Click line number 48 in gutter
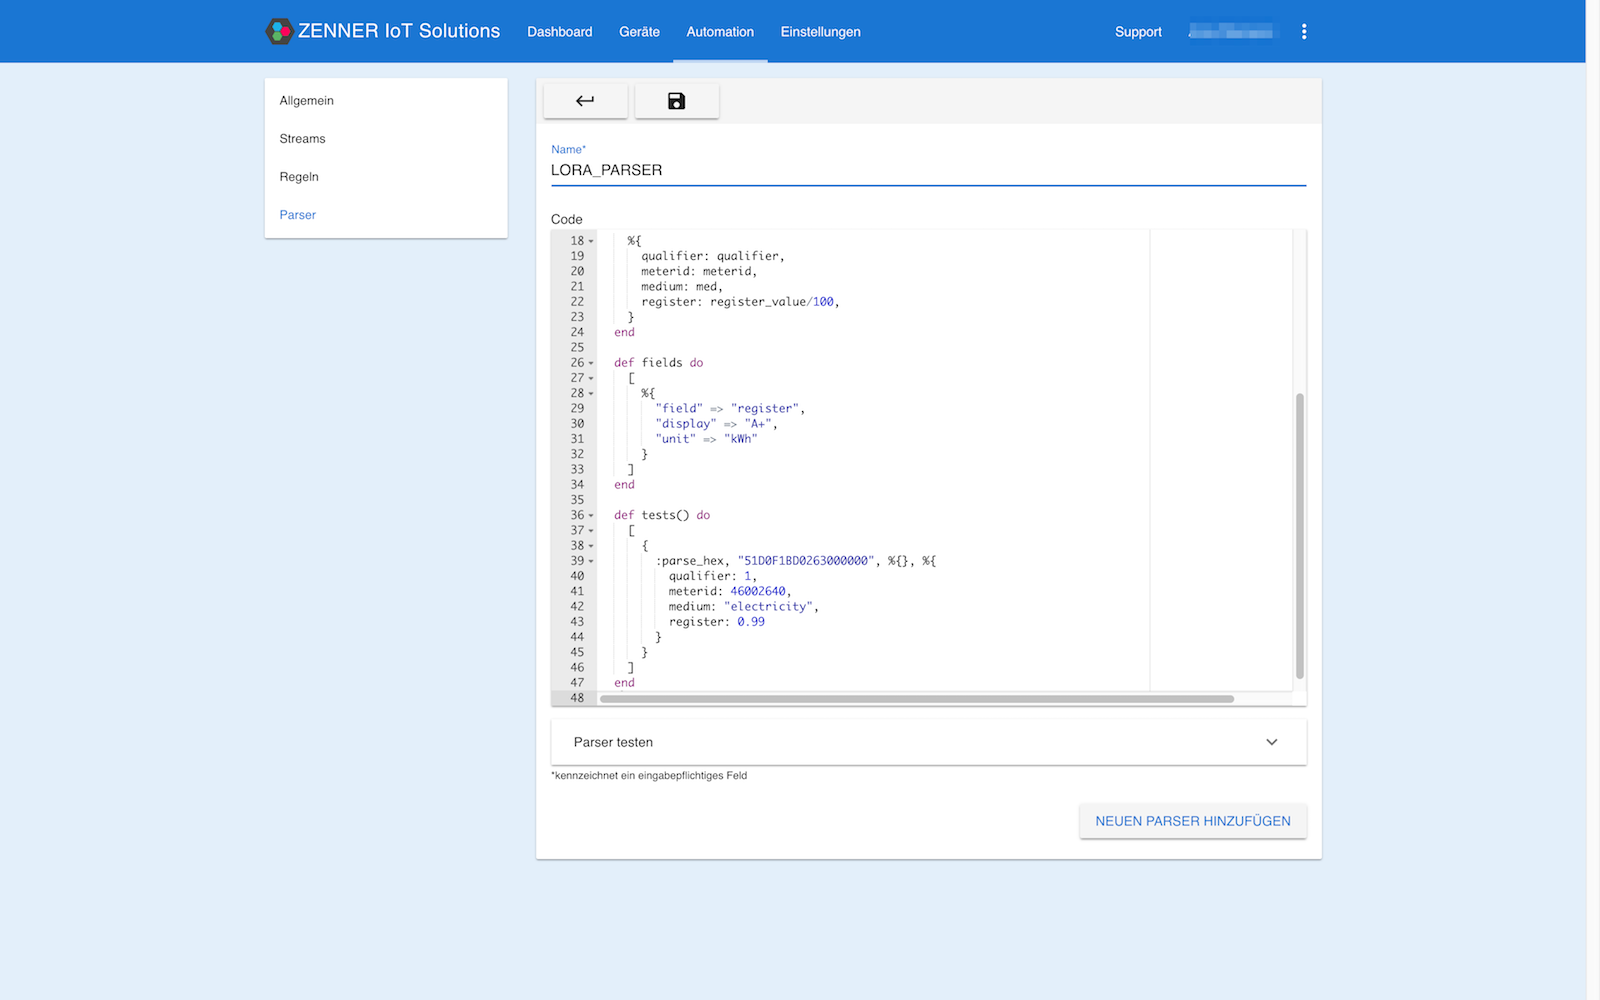The image size is (1600, 1000). point(577,698)
